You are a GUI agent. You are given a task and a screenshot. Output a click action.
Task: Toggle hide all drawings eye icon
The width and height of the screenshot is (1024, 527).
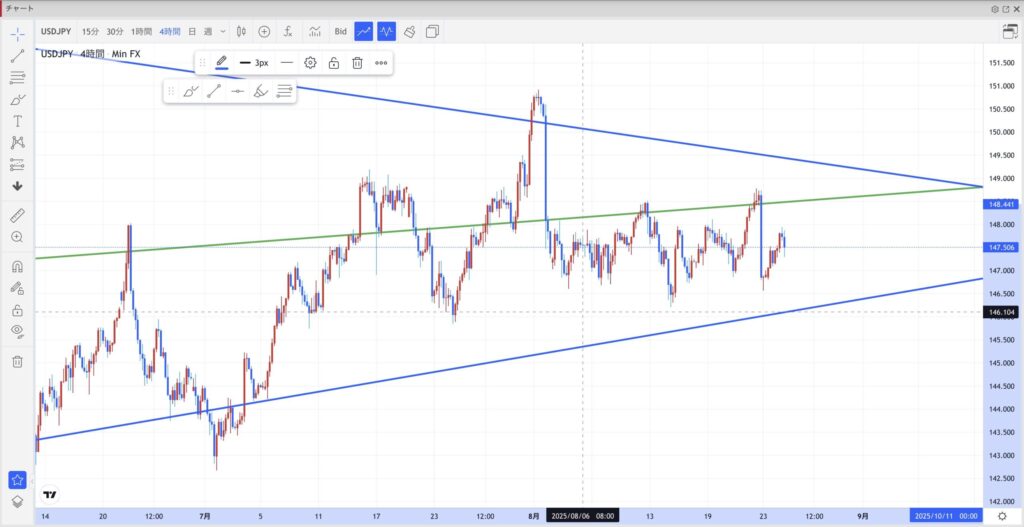click(x=18, y=332)
